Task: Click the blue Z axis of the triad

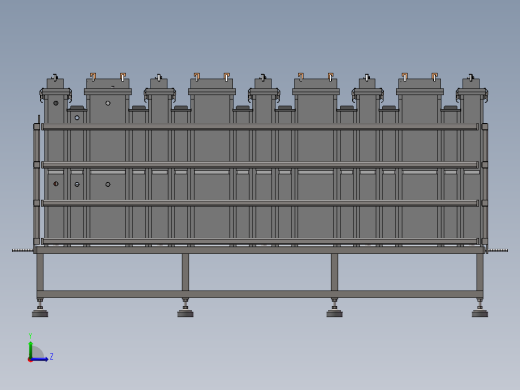Action: coord(40,359)
